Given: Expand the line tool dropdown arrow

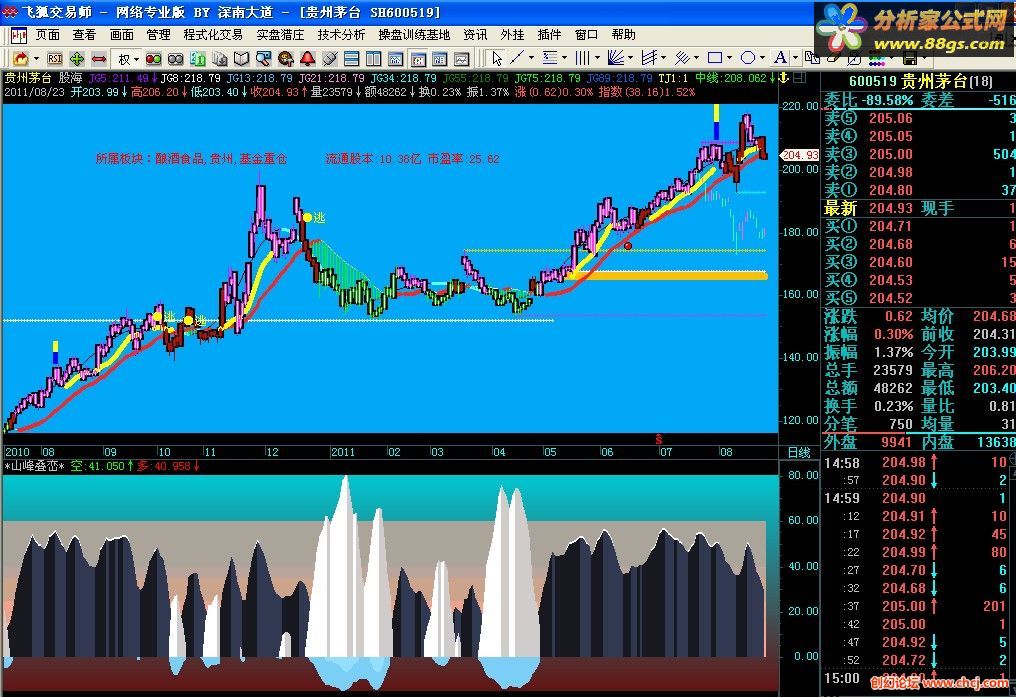Looking at the screenshot, I should click(x=531, y=58).
